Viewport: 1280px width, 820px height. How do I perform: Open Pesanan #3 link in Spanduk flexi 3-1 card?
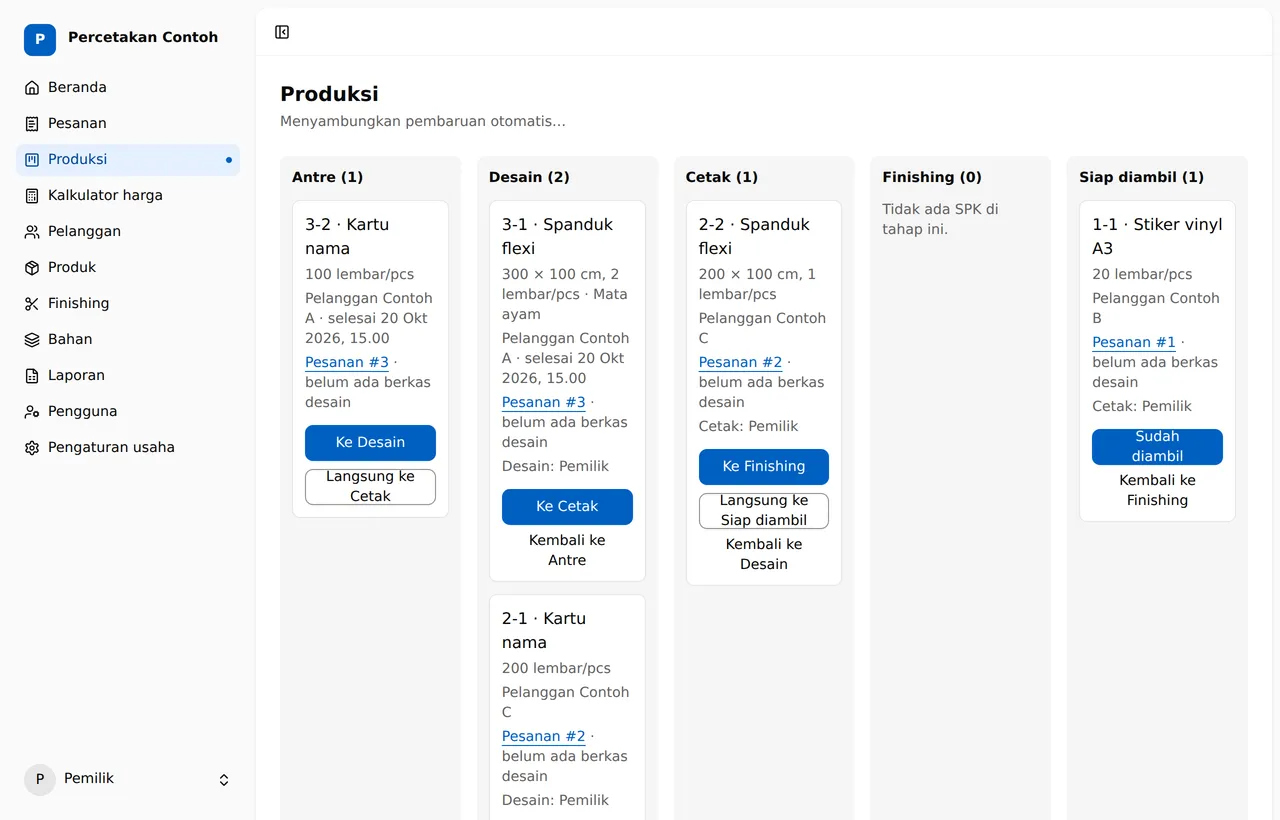click(544, 402)
